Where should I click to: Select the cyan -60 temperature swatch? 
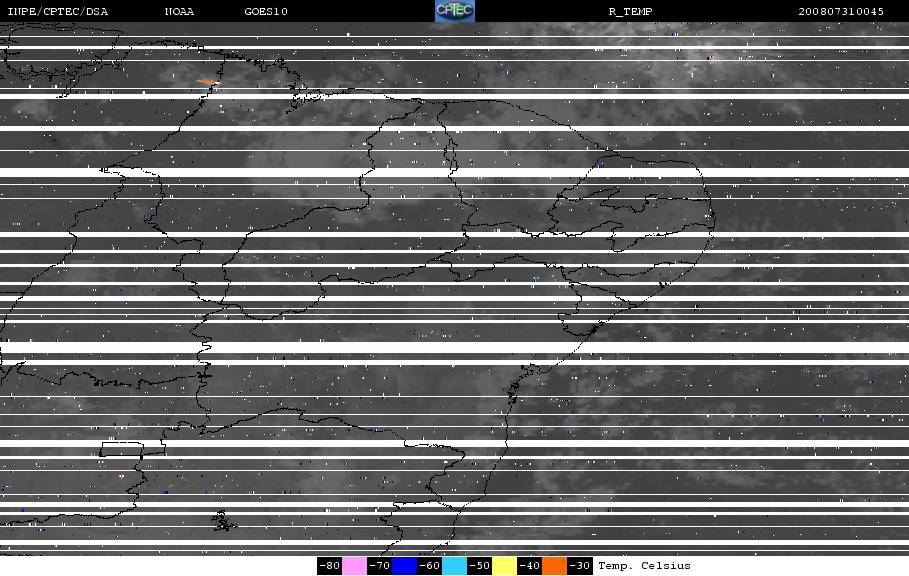tap(455, 566)
